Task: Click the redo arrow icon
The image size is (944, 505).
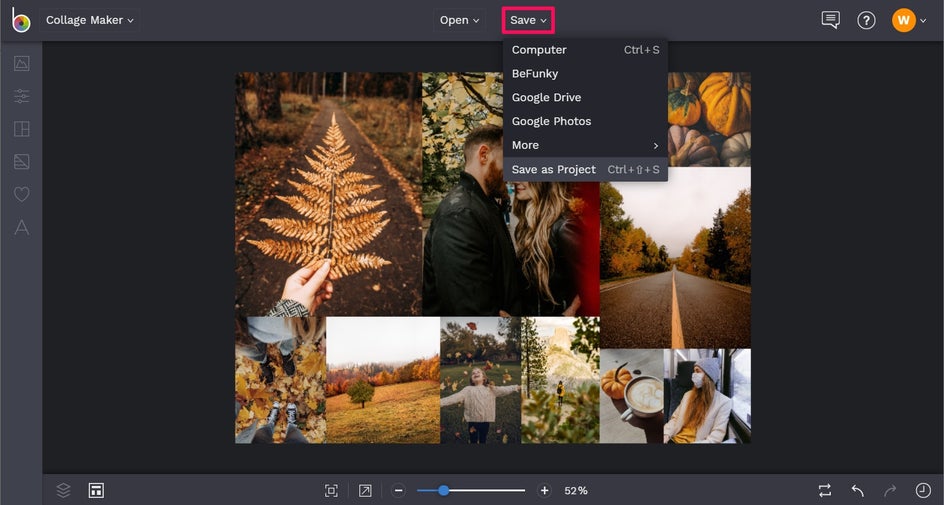Action: point(890,491)
